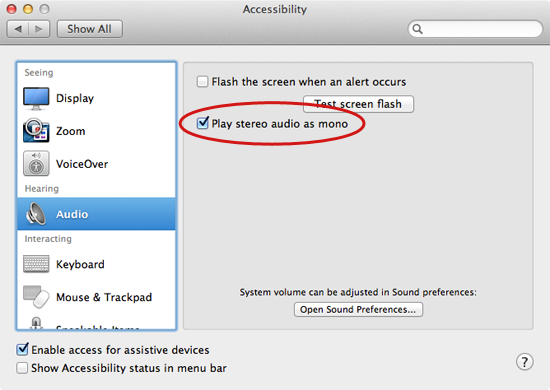550x390 pixels.
Task: Disable Enable access for assistive devices
Action: pyautogui.click(x=22, y=349)
